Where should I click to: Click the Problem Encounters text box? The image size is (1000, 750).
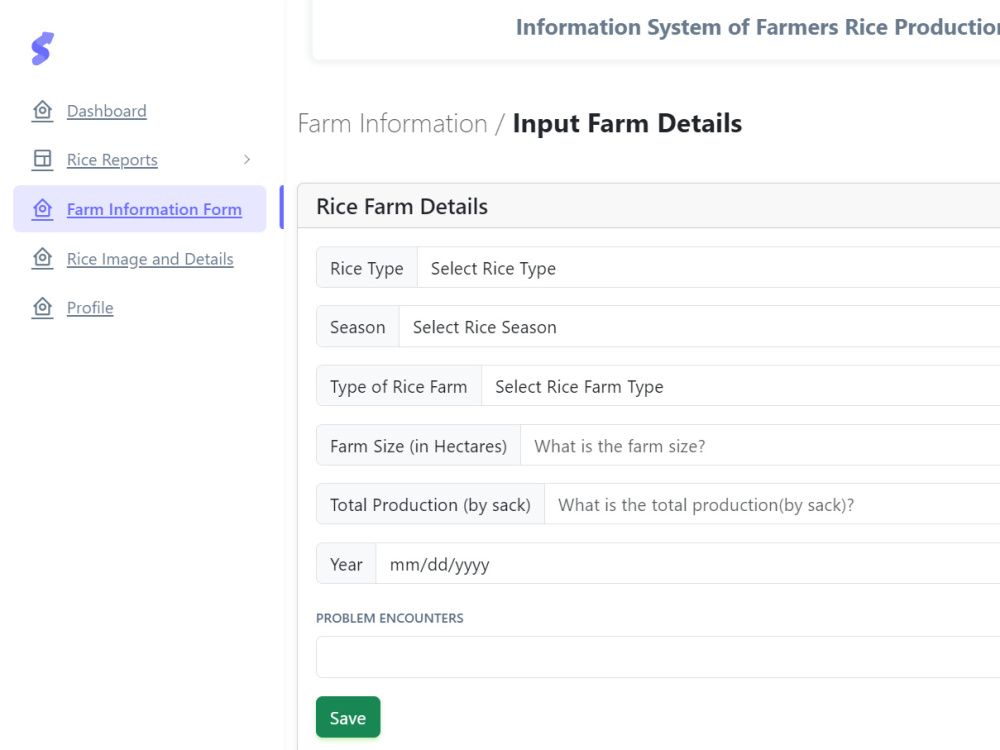tap(658, 657)
